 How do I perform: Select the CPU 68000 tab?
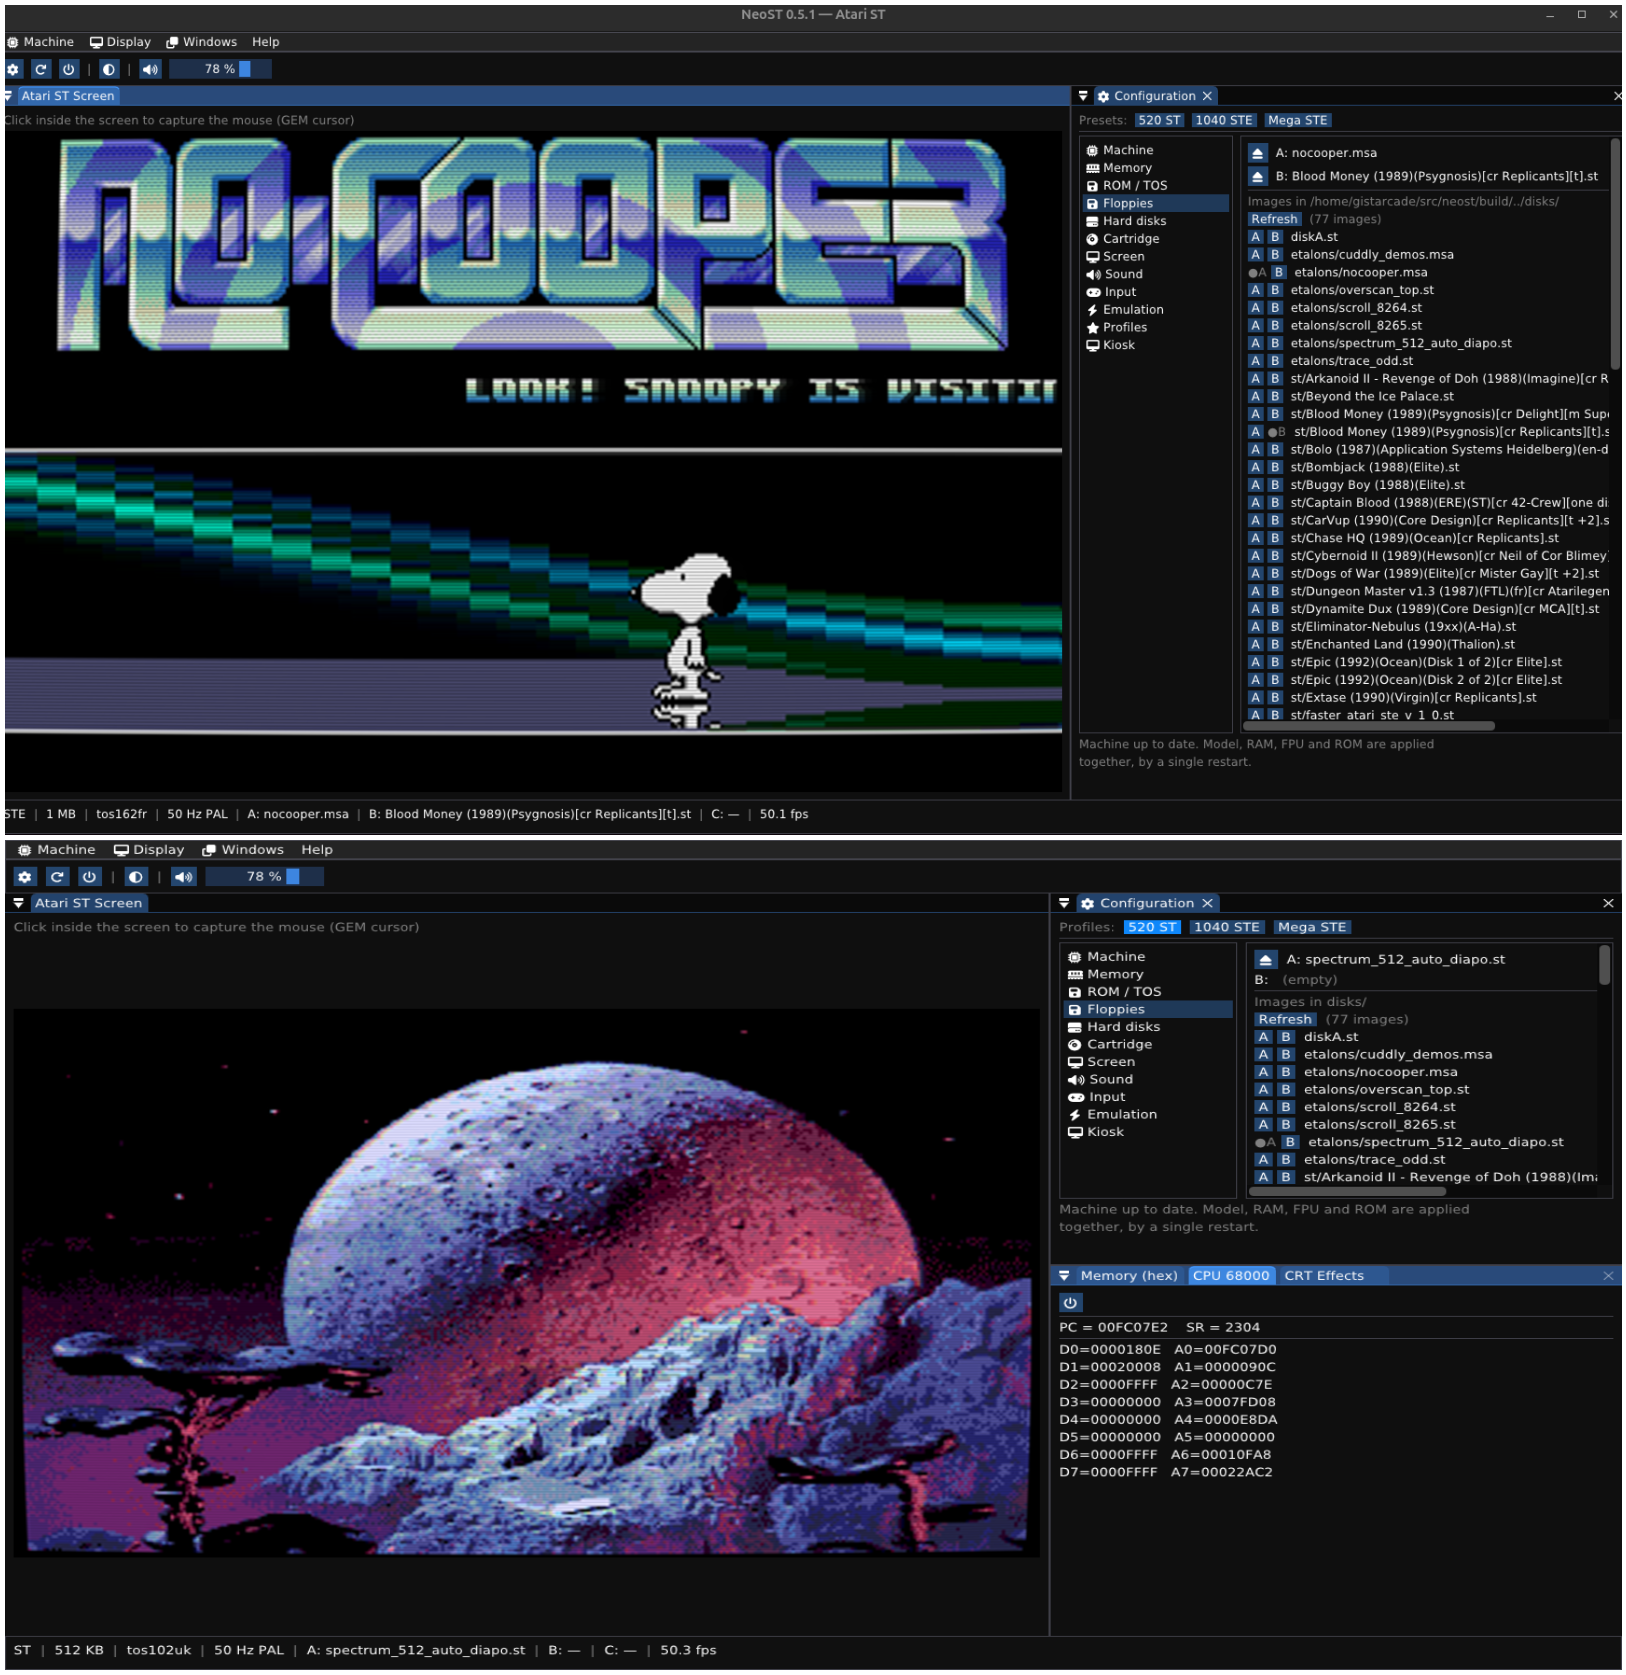click(x=1231, y=1276)
